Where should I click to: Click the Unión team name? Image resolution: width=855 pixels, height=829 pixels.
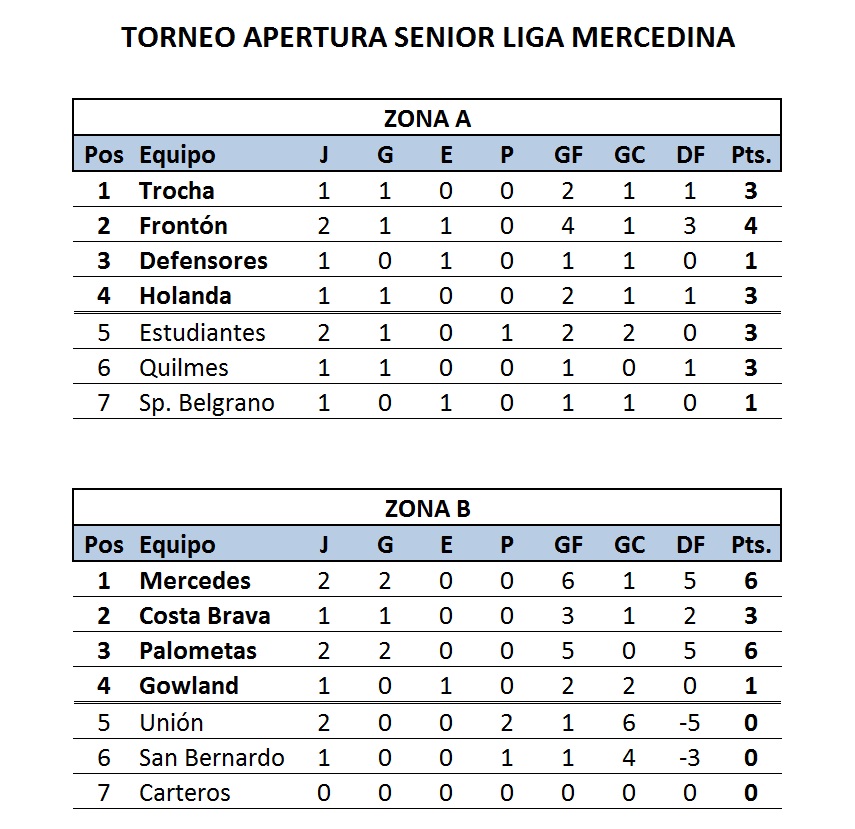[x=171, y=723]
